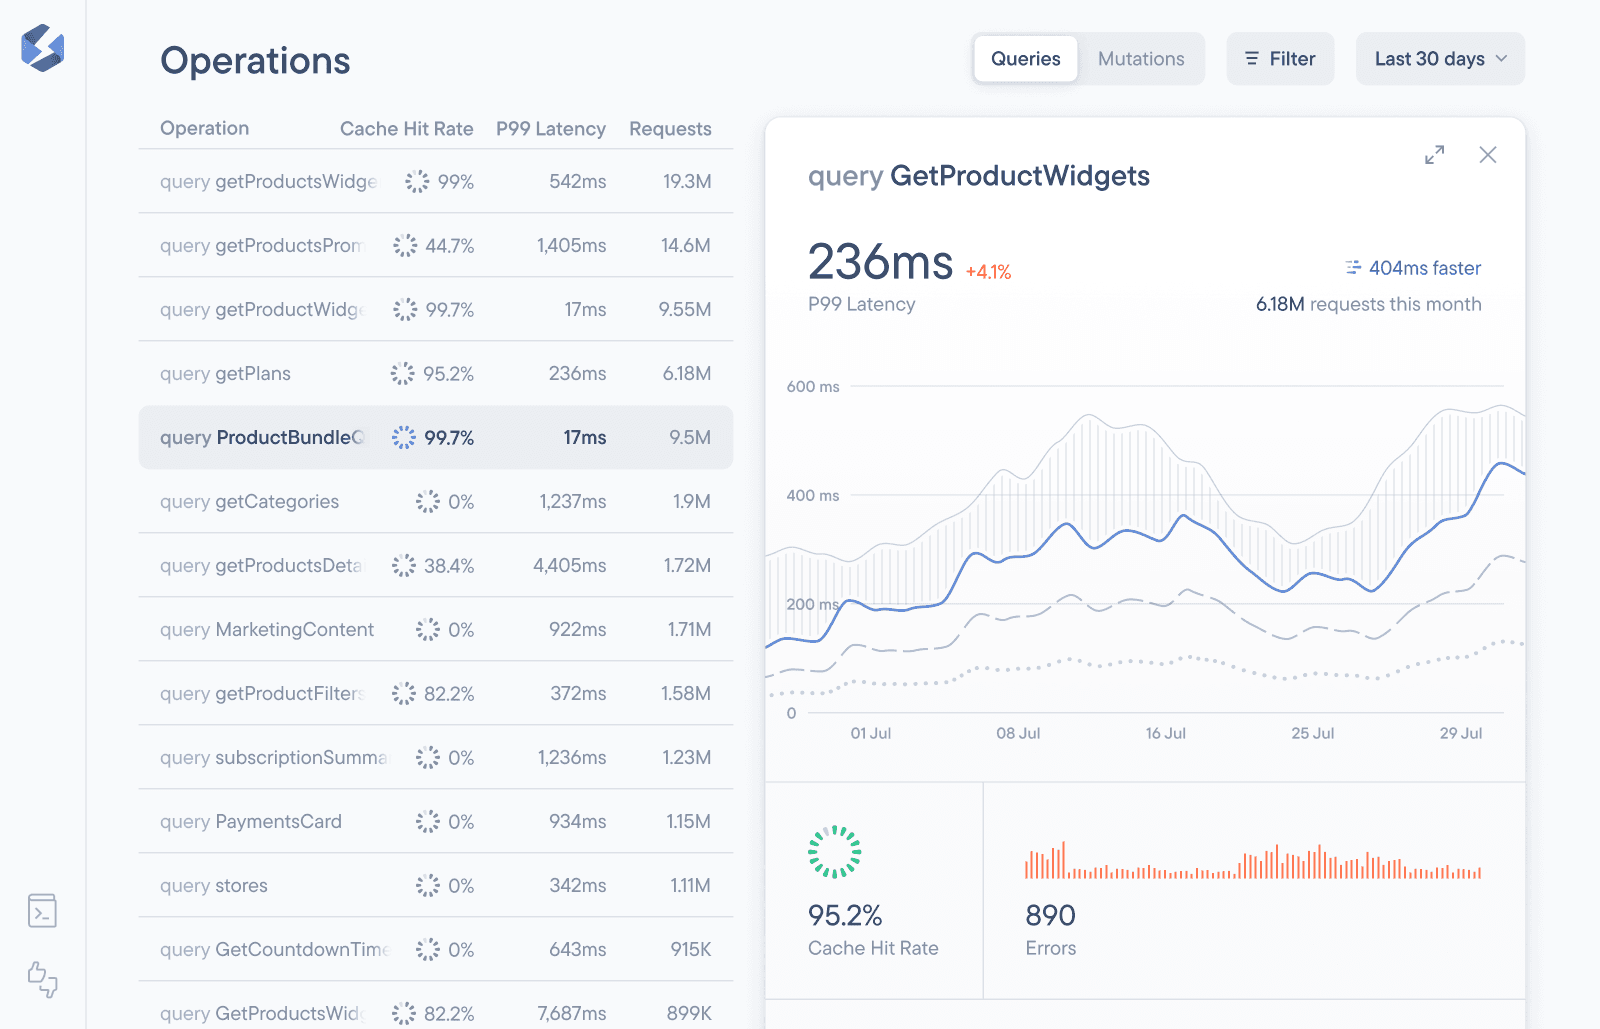
Task: Click the app logo in the sidebar
Action: point(42,48)
